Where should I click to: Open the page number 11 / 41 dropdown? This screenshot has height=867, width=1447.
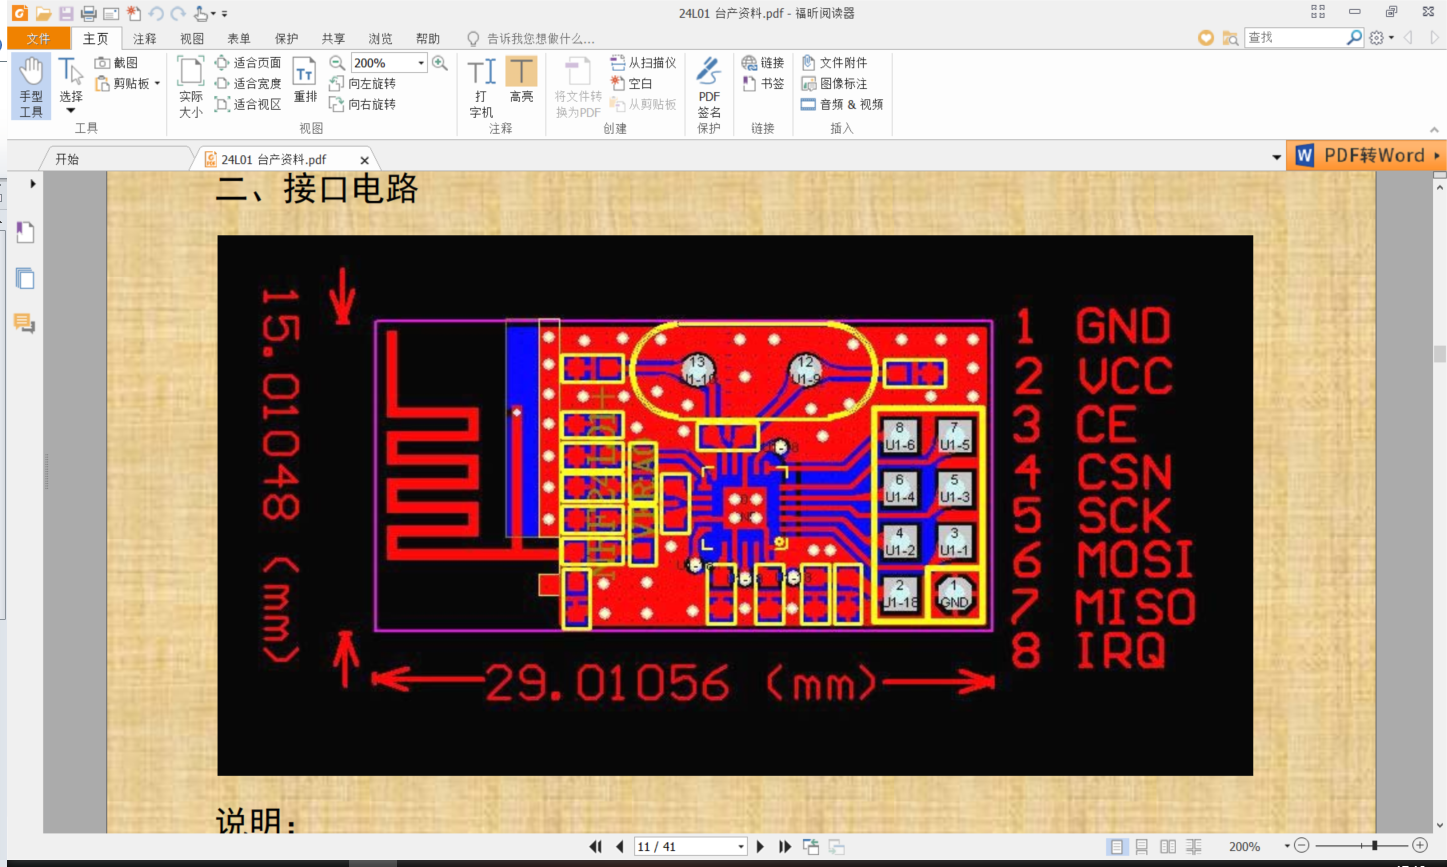pyautogui.click(x=741, y=847)
